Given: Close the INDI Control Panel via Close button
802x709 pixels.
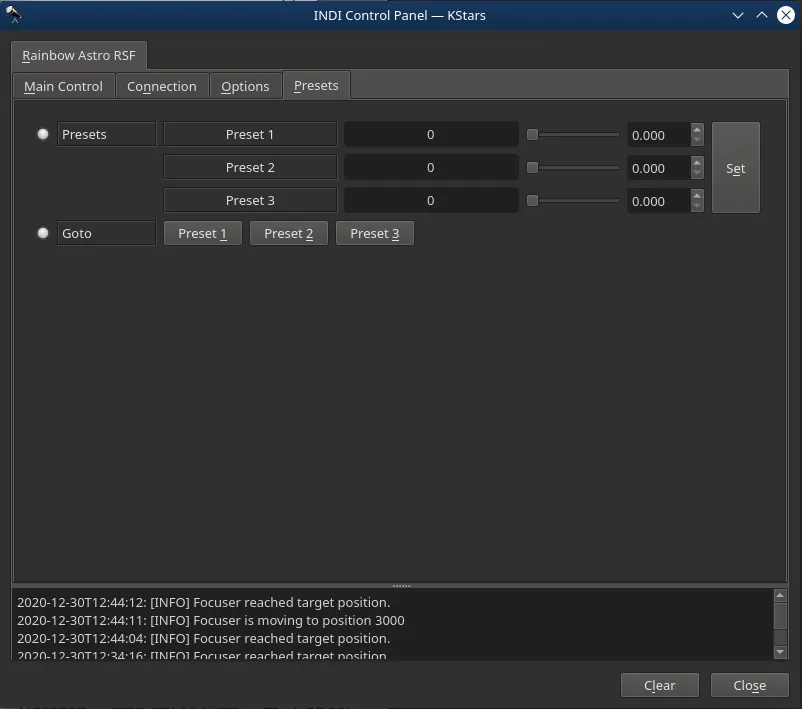Looking at the screenshot, I should pos(749,685).
